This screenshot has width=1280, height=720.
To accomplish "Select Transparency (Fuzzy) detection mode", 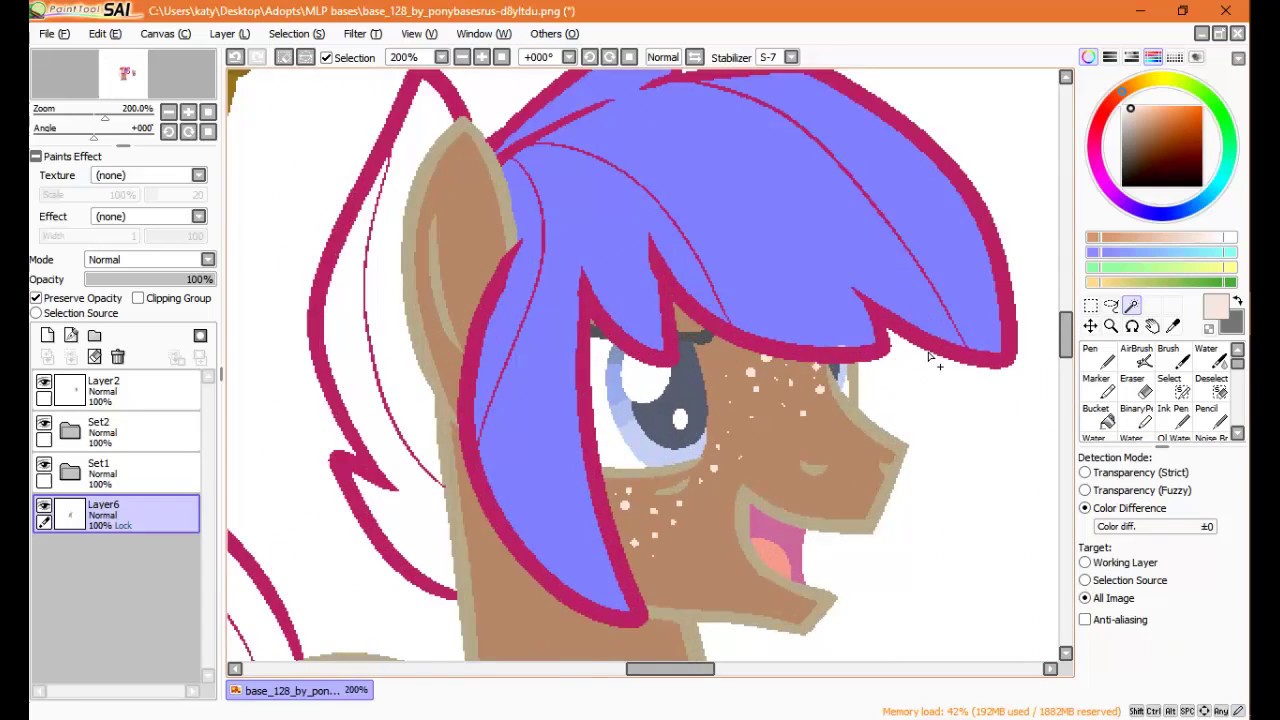I will [1085, 490].
